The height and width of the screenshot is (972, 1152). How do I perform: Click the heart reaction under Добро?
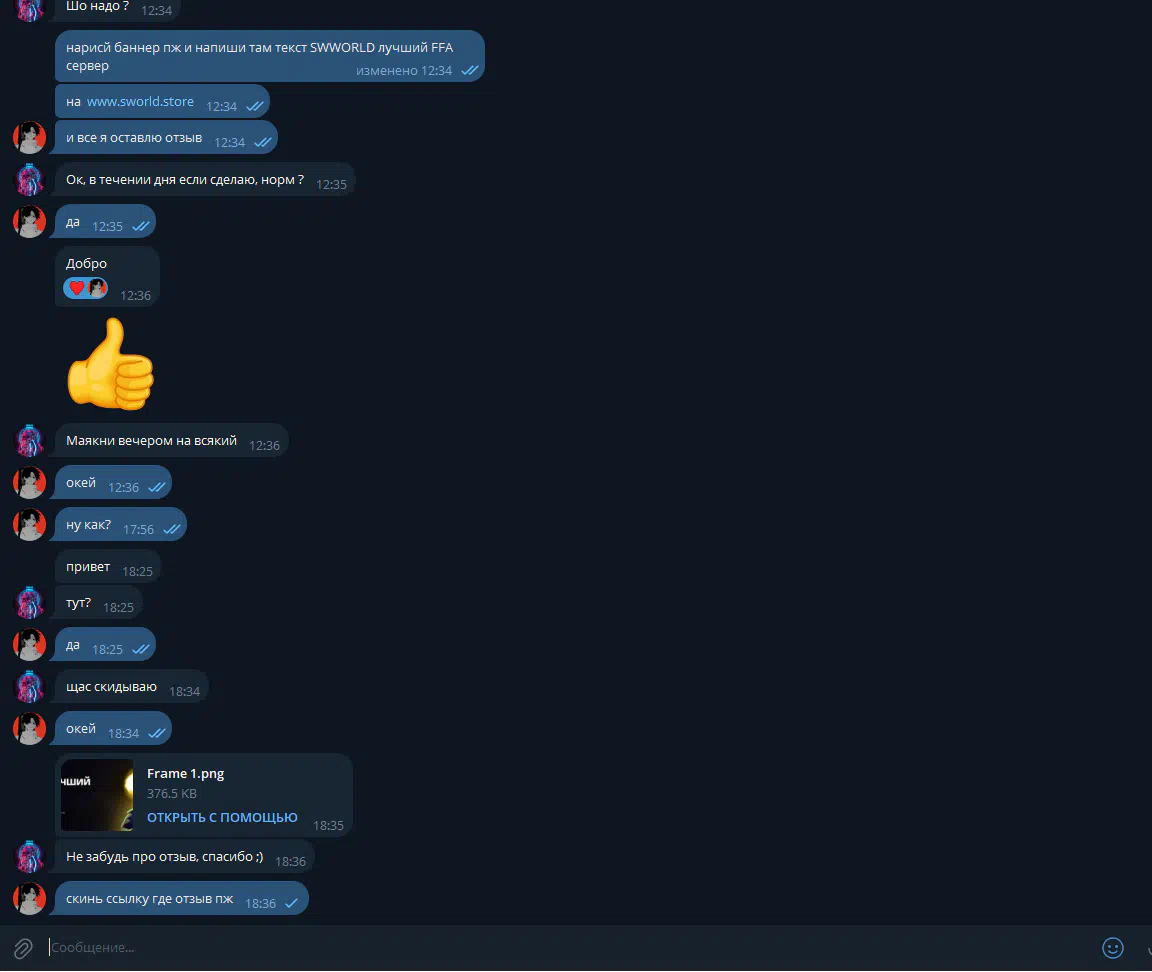tap(76, 288)
